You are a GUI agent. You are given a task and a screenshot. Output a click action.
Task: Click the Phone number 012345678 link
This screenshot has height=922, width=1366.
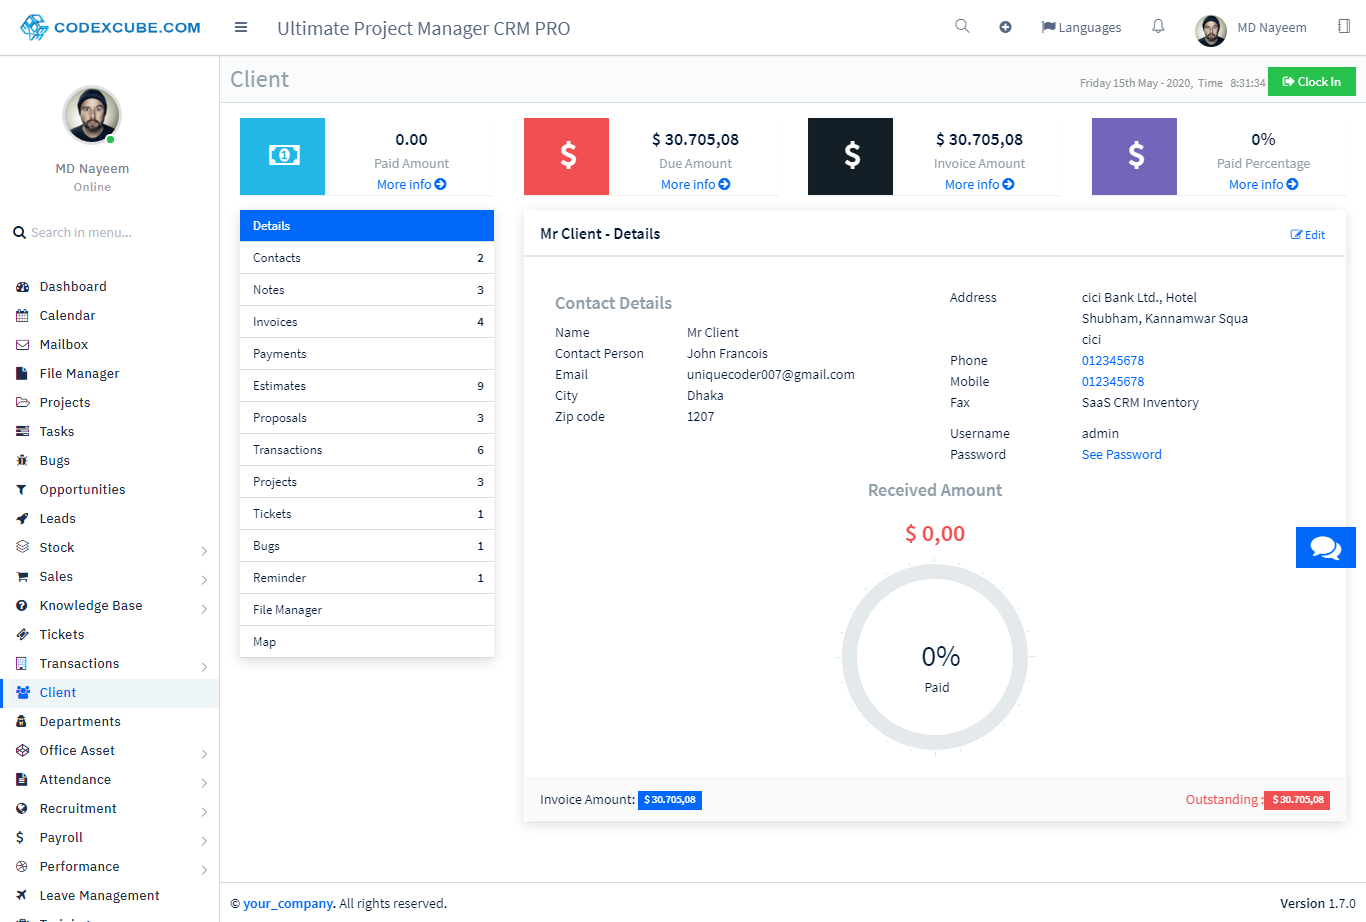tap(1113, 361)
